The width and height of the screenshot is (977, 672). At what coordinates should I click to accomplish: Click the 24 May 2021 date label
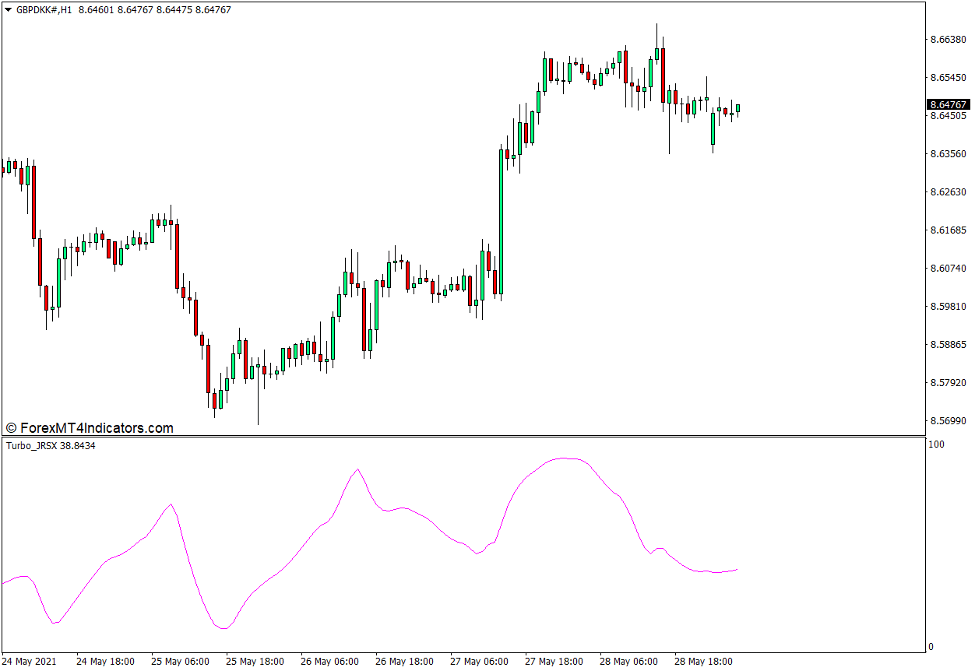tap(32, 662)
